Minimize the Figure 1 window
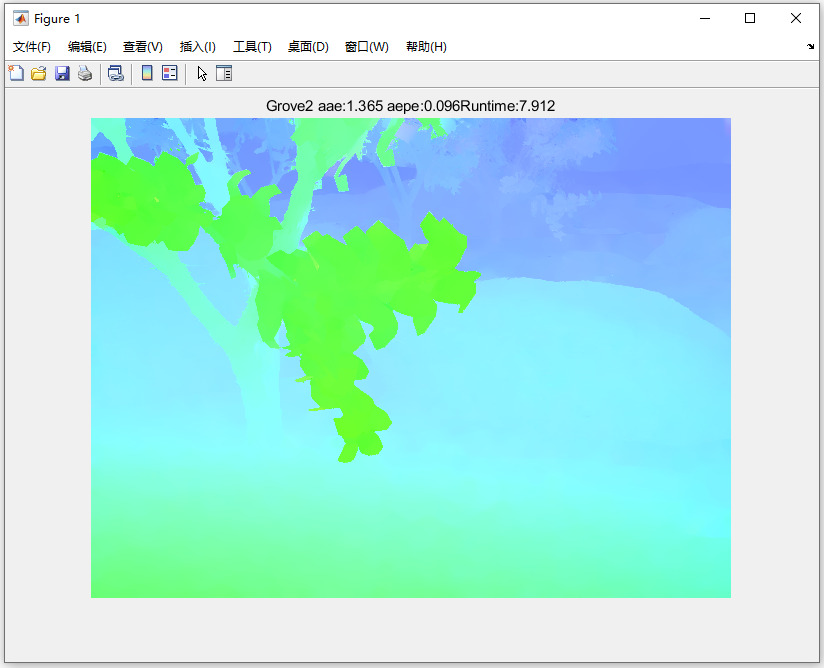824x668 pixels. (705, 18)
